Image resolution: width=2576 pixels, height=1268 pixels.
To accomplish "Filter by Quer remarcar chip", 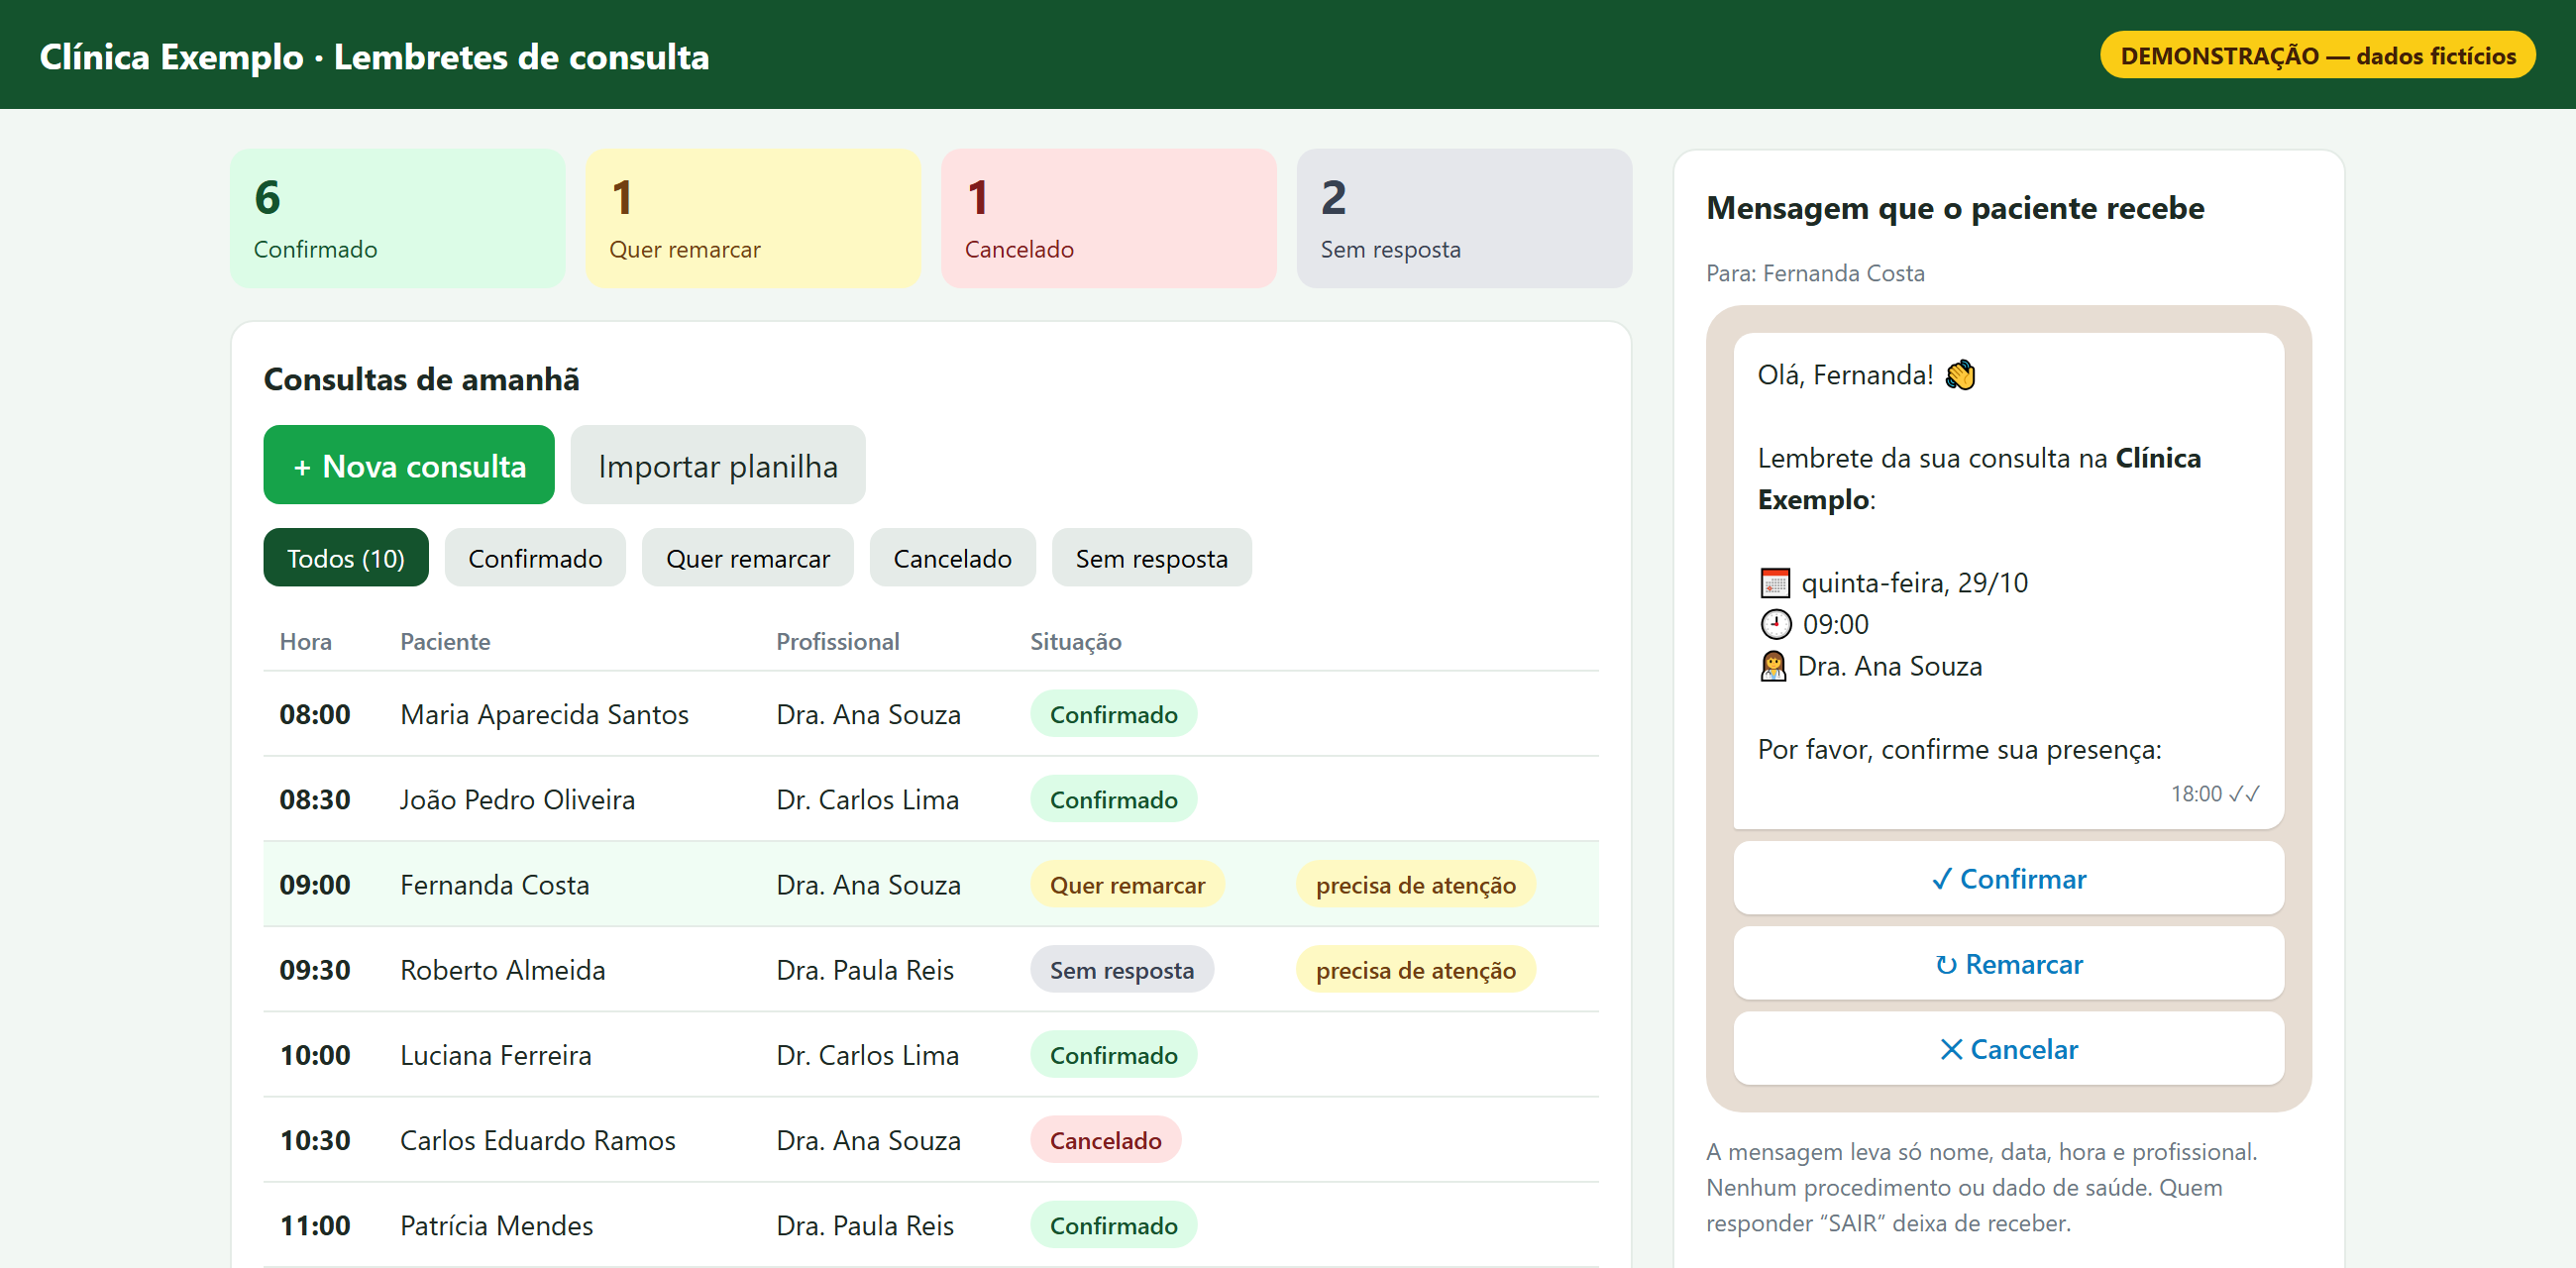I will tap(747, 557).
